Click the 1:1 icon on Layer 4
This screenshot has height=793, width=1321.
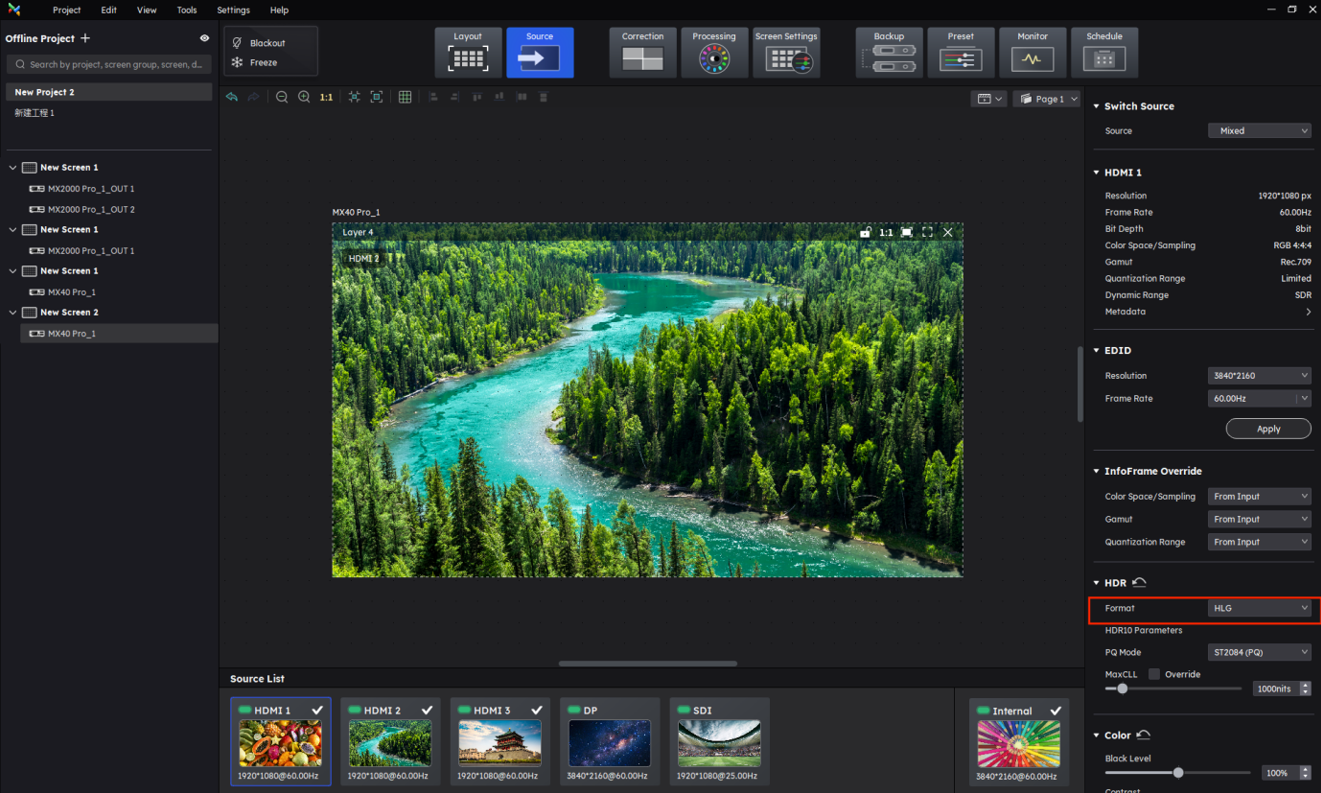tap(886, 232)
